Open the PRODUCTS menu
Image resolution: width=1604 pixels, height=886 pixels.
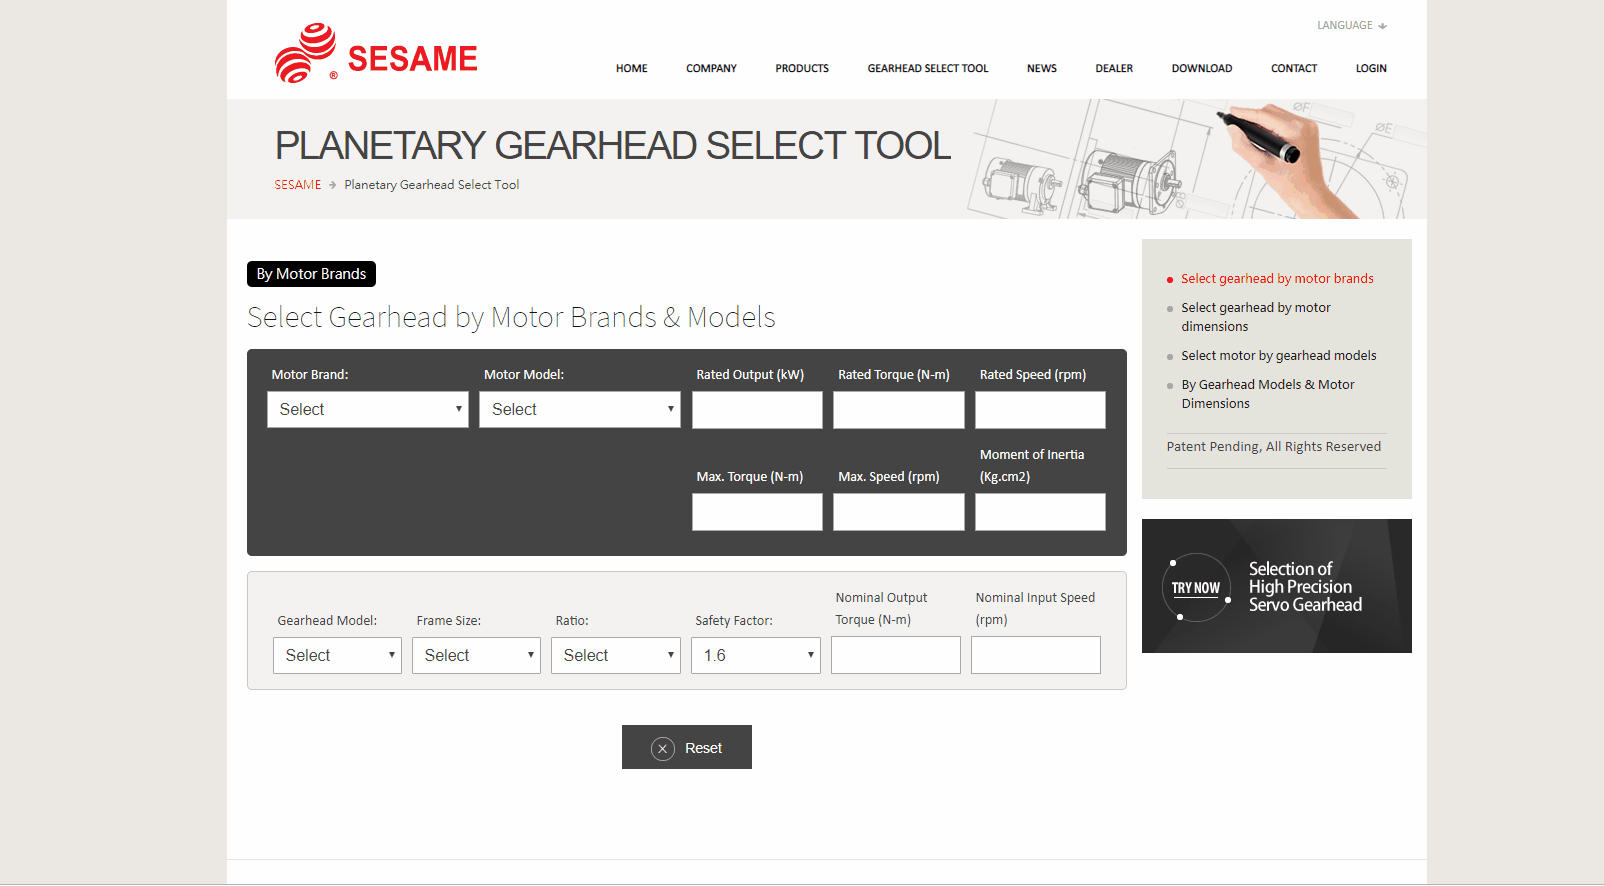(x=802, y=69)
